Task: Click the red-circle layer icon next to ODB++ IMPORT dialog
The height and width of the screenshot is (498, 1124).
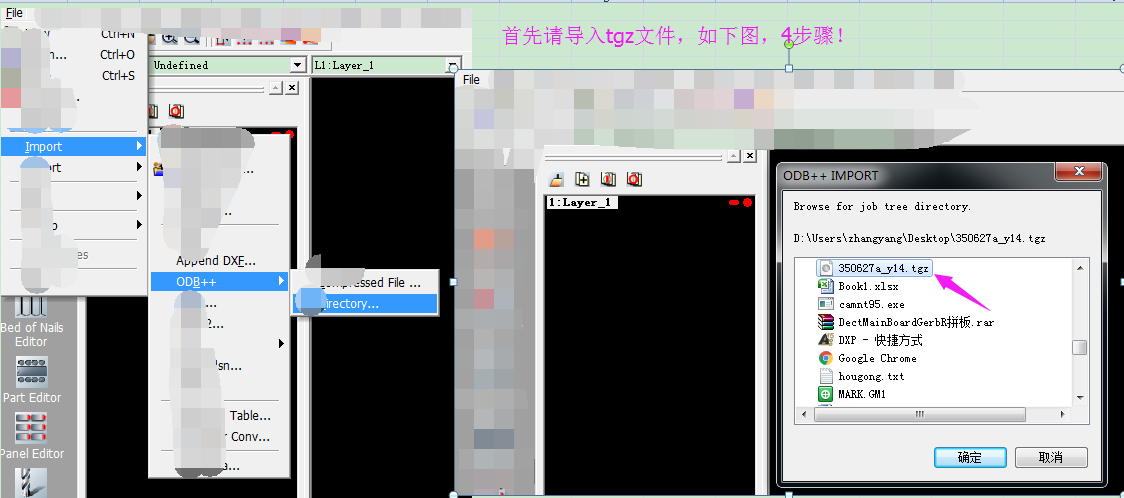Action: click(x=634, y=178)
